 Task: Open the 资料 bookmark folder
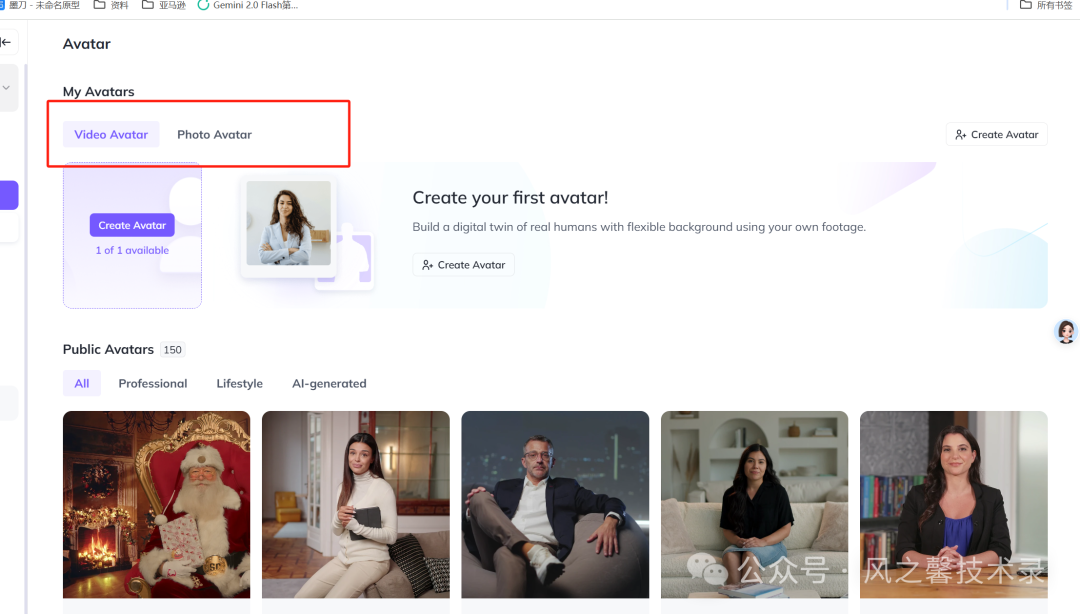111,5
